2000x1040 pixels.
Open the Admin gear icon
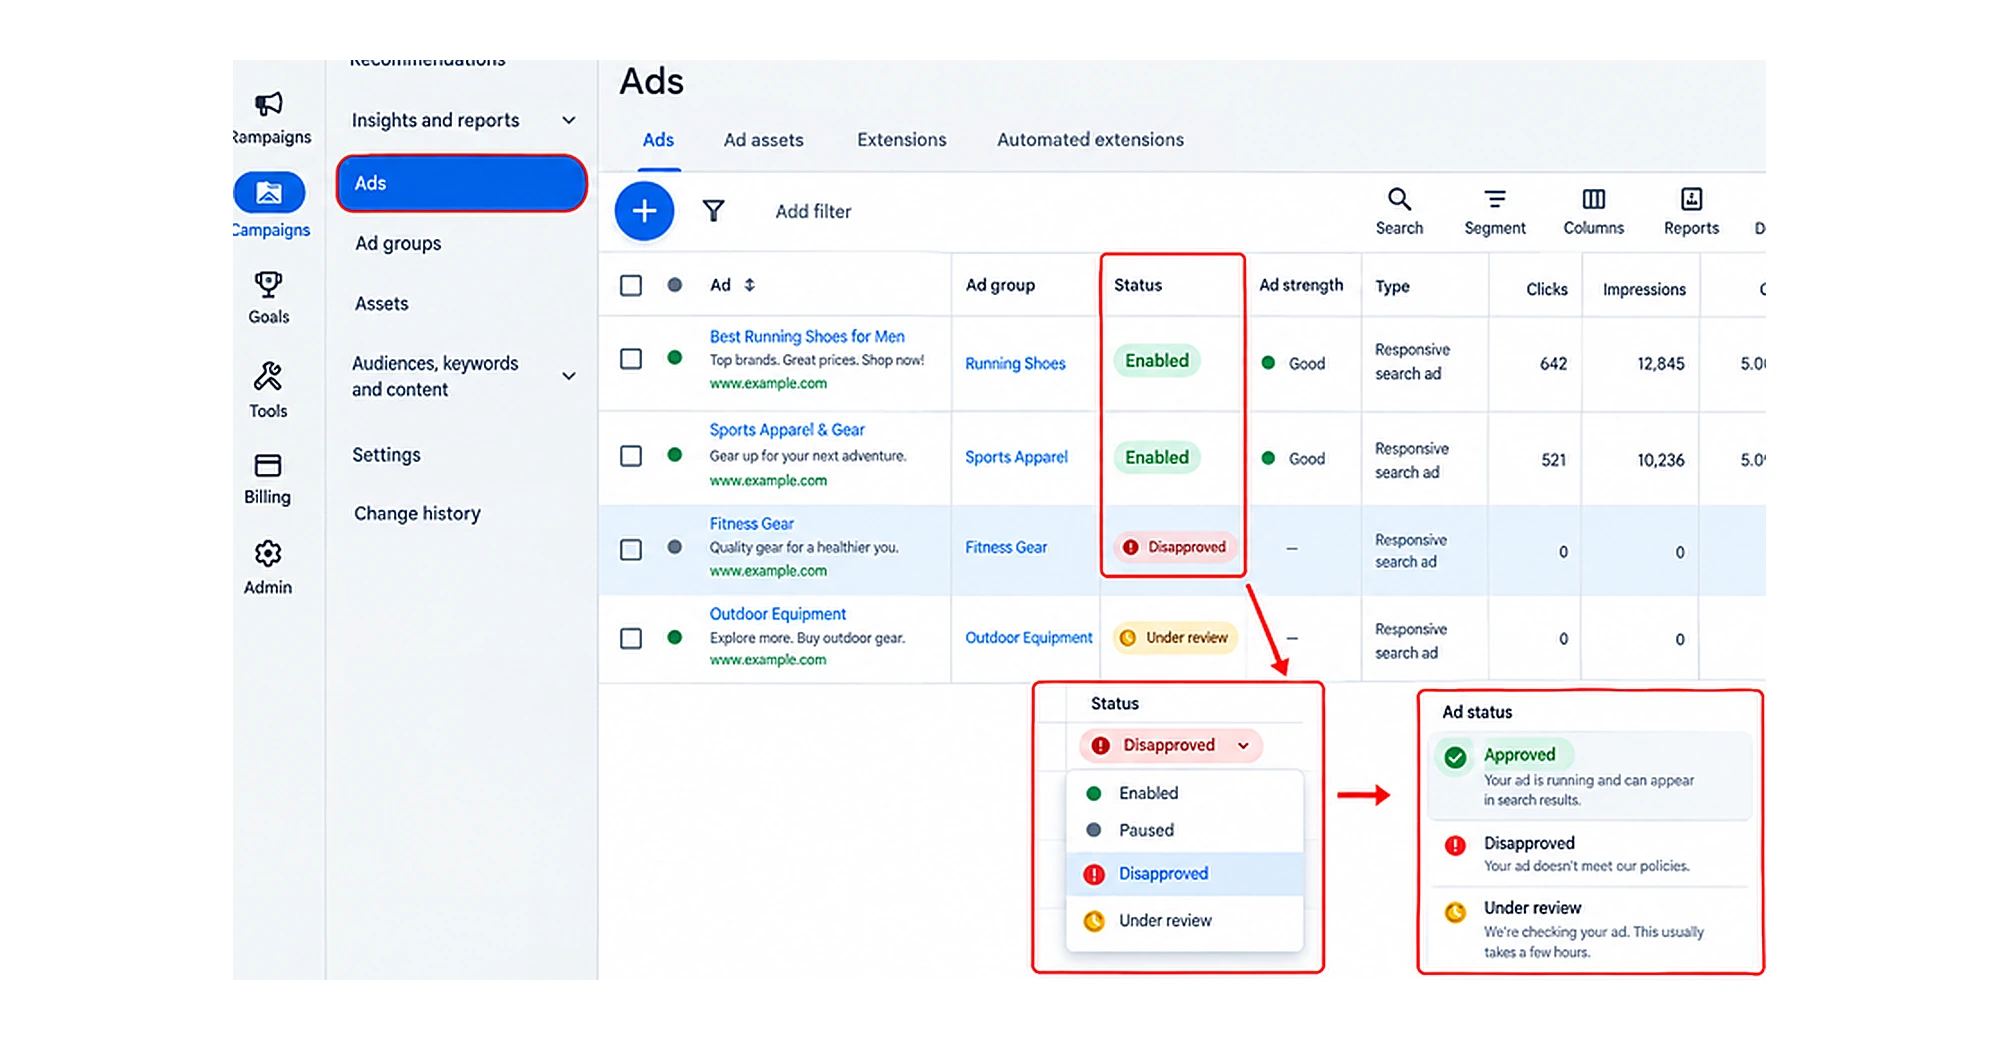[x=268, y=554]
